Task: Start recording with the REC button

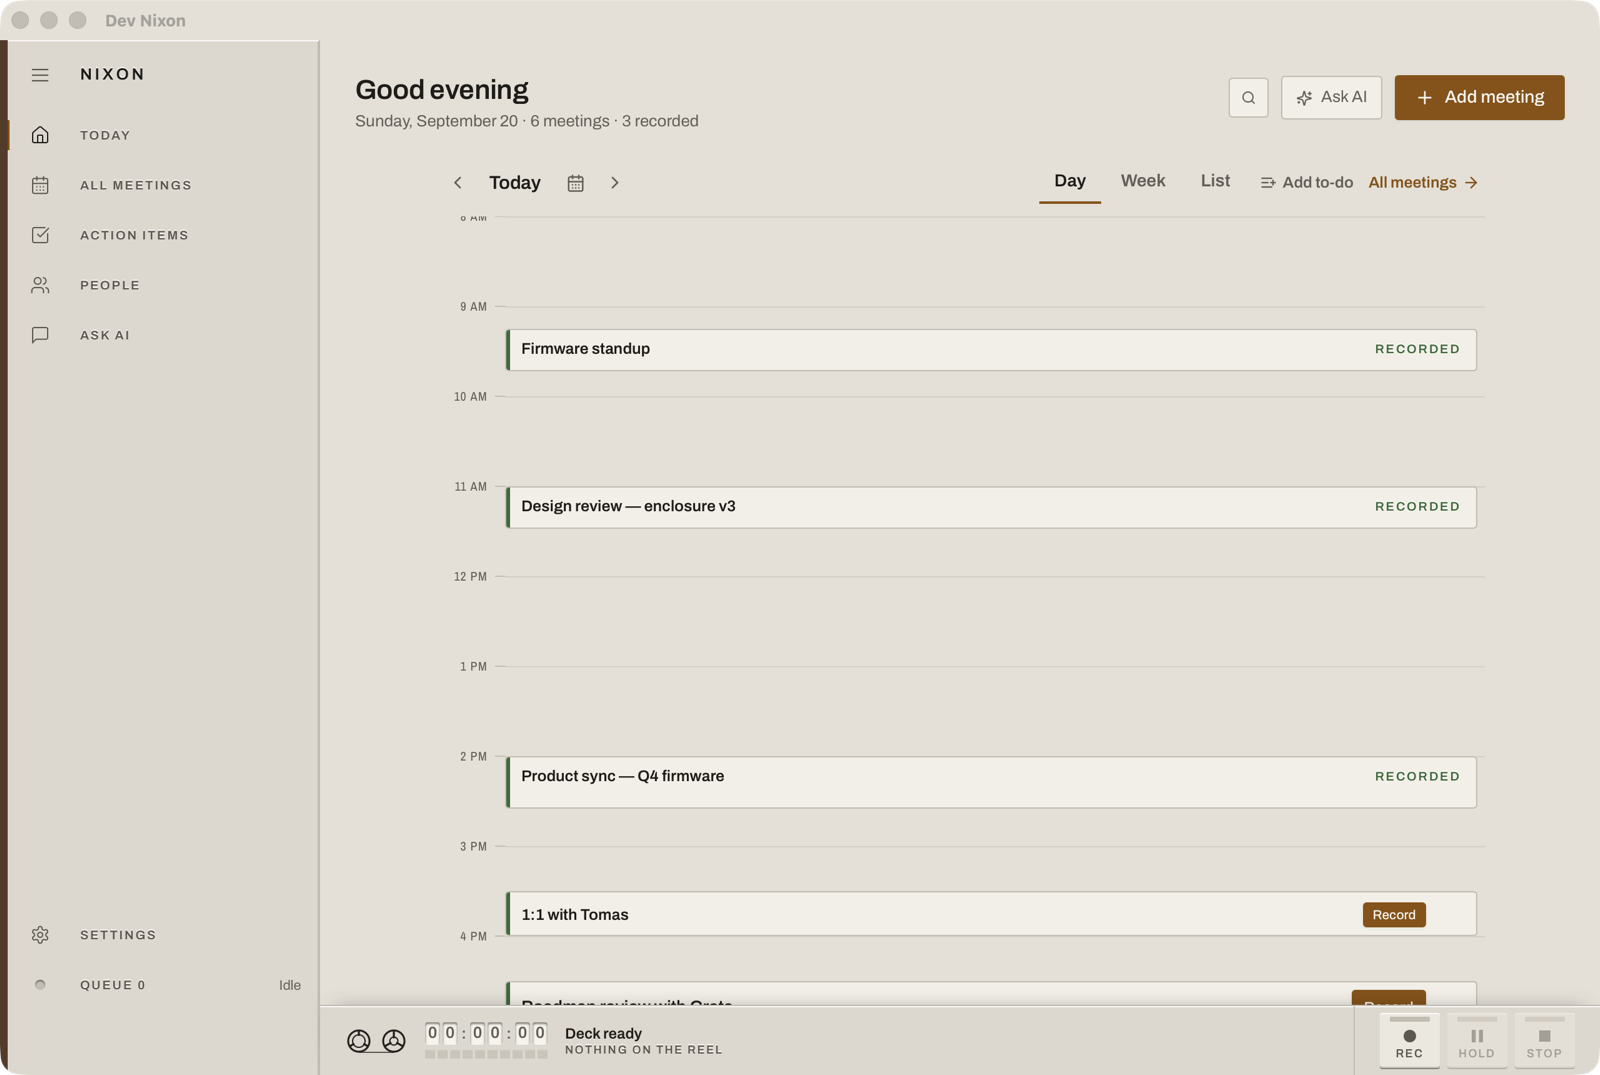Action: point(1409,1041)
